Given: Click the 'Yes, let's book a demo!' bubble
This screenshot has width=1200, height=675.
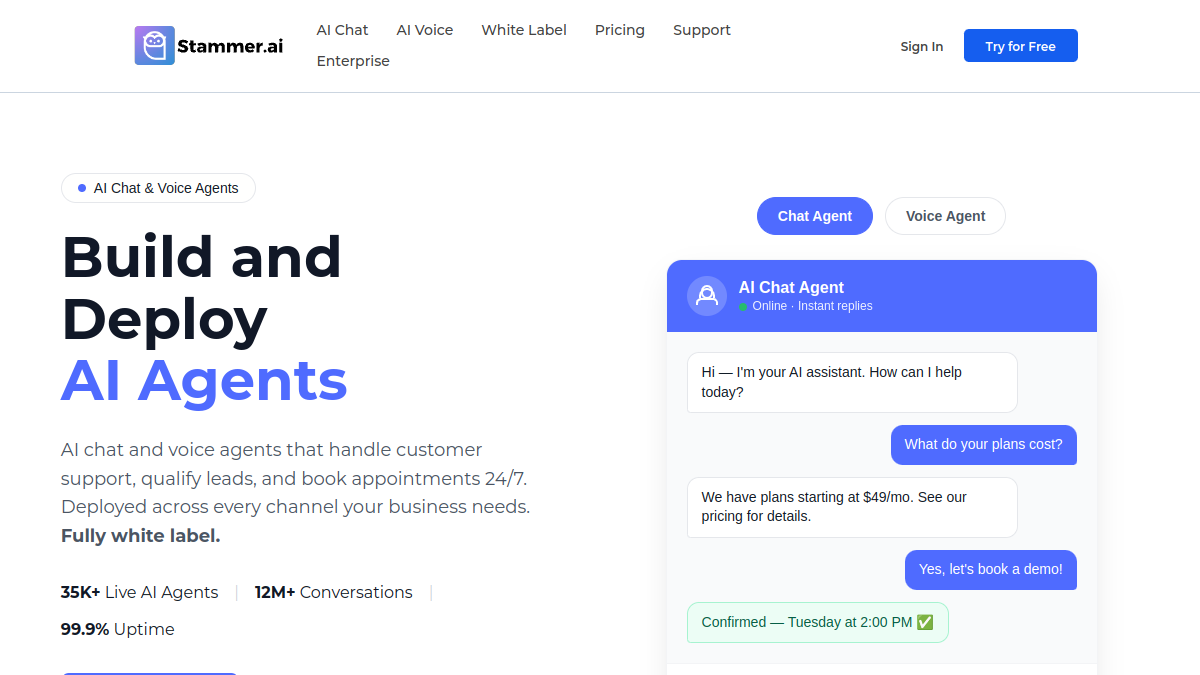Looking at the screenshot, I should click(x=991, y=570).
